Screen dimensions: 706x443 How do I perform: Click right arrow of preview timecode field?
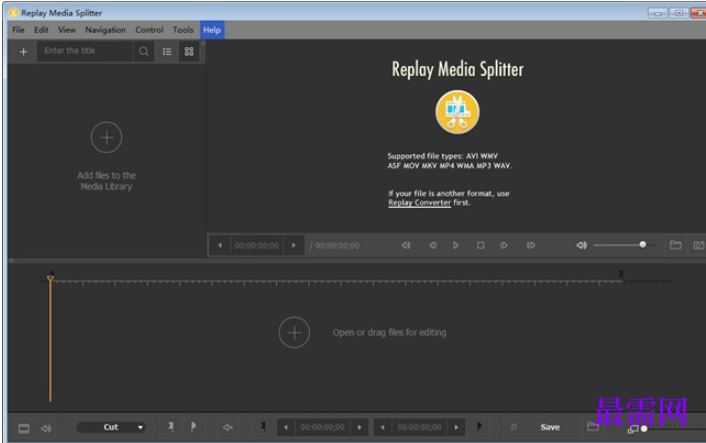(294, 245)
